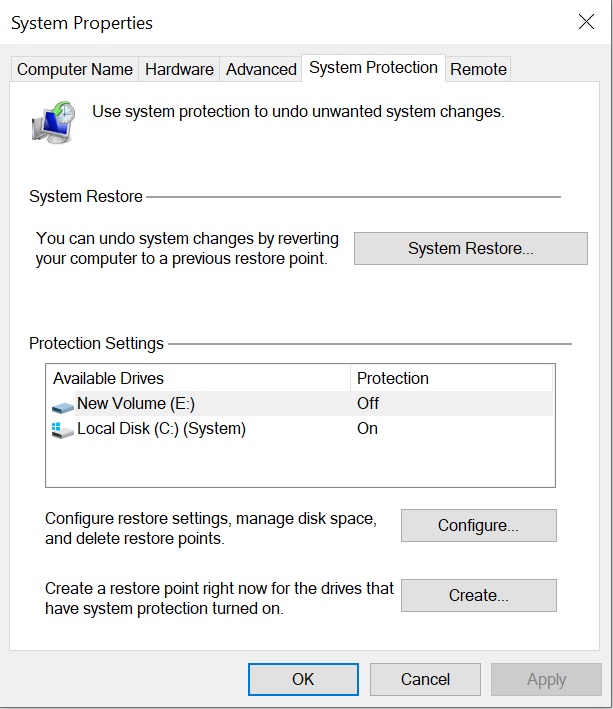Close the System Properties dialog
This screenshot has height=709, width=613.
585,22
